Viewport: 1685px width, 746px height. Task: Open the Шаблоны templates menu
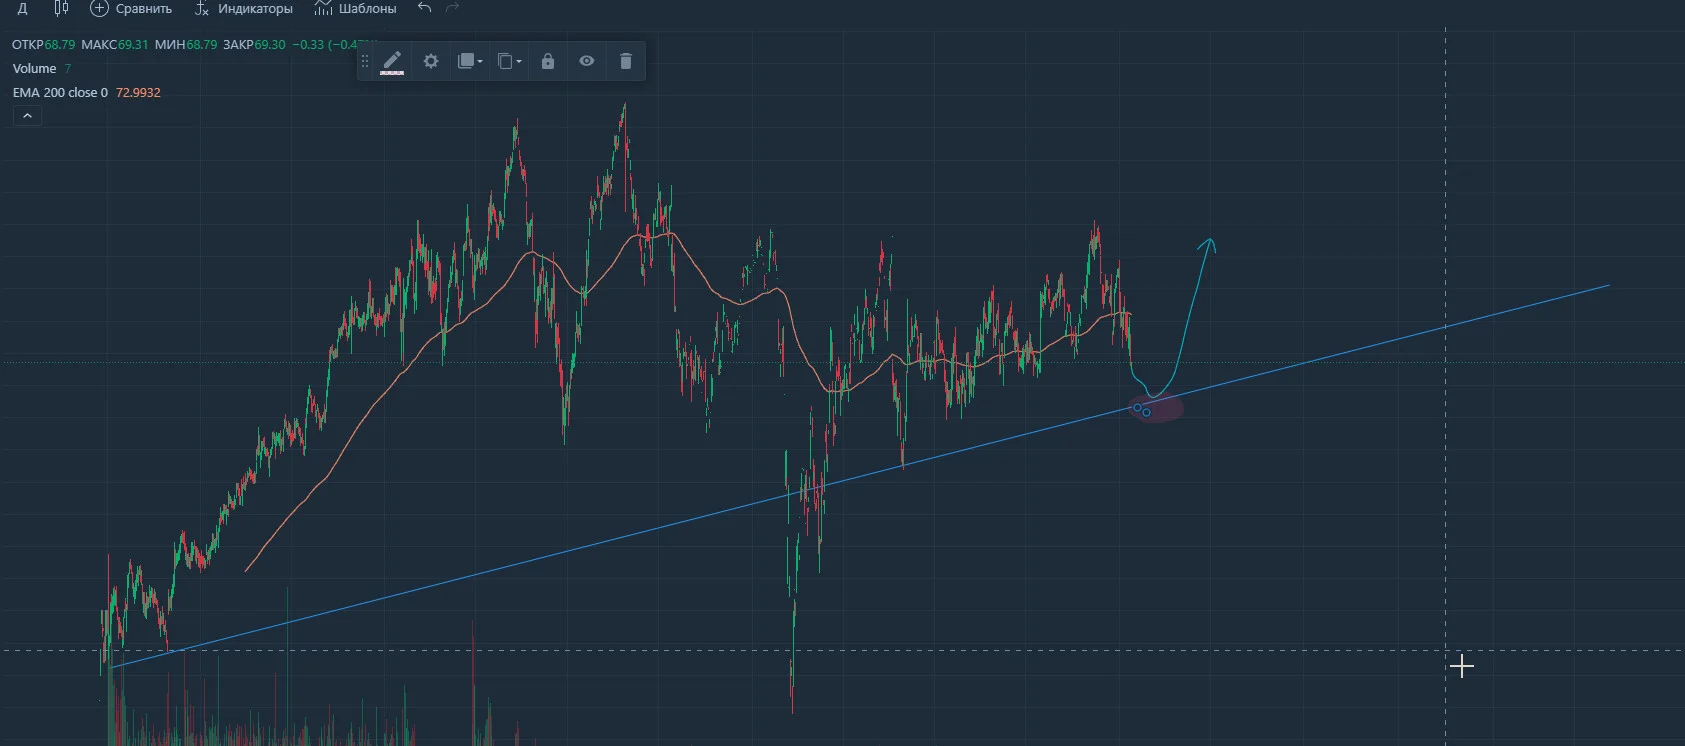355,8
